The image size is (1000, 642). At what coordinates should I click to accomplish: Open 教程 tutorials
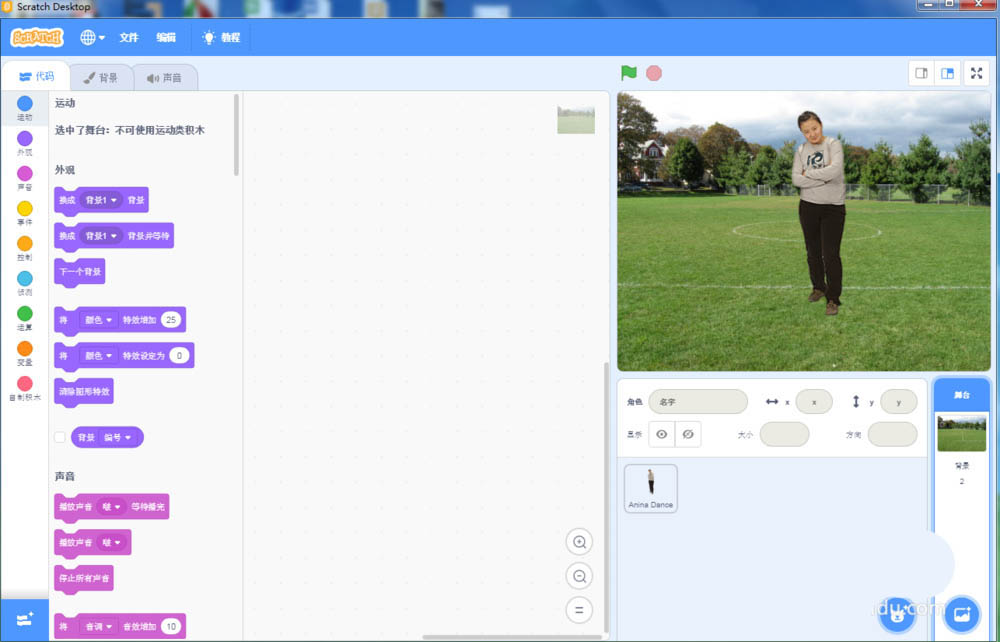(x=221, y=37)
